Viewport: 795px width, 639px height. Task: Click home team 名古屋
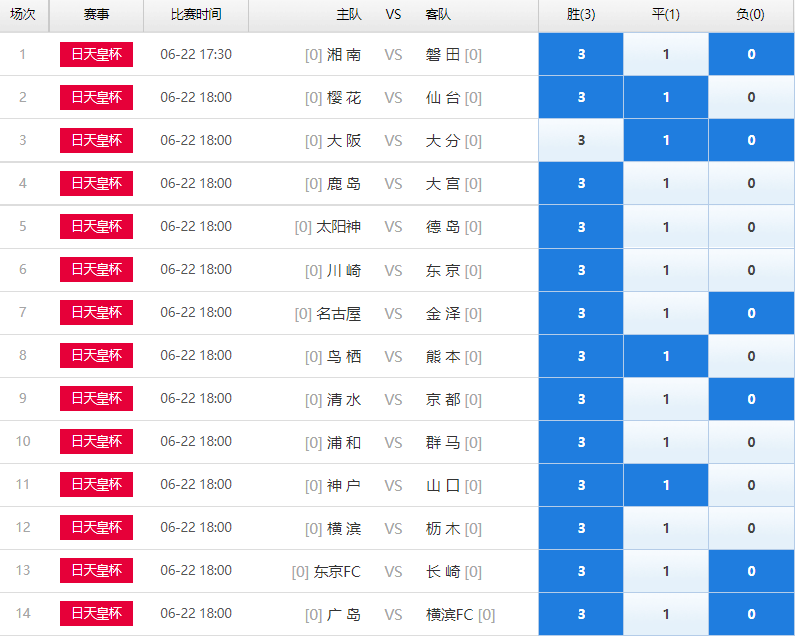pos(339,314)
